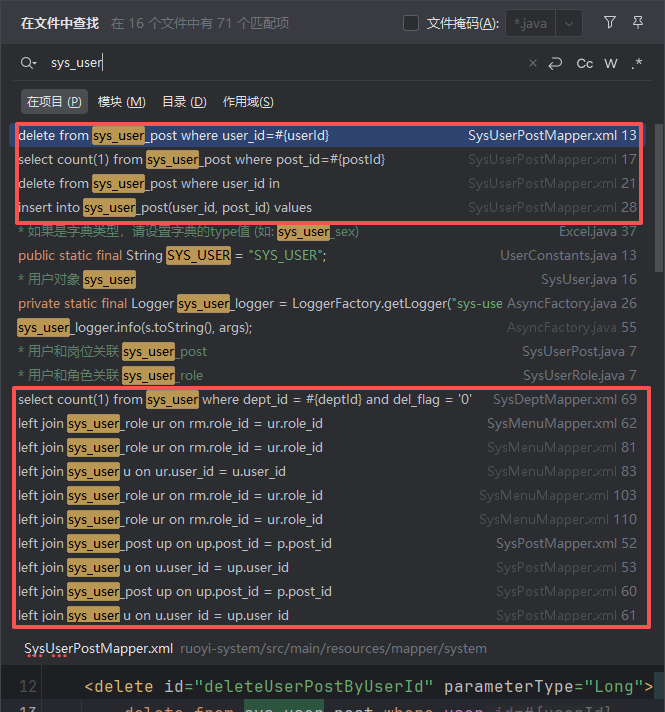The height and width of the screenshot is (712, 665).
Task: Pin the find window
Action: coord(638,22)
